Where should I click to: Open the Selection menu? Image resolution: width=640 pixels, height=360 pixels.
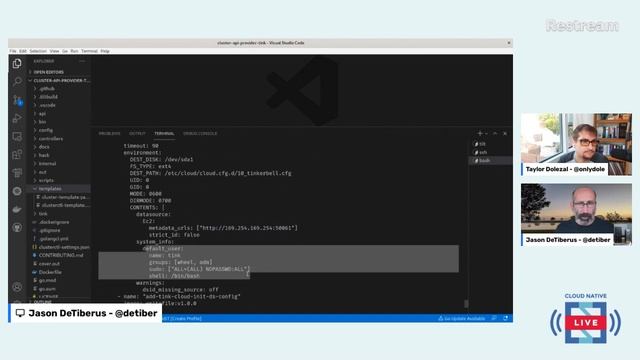pyautogui.click(x=38, y=51)
